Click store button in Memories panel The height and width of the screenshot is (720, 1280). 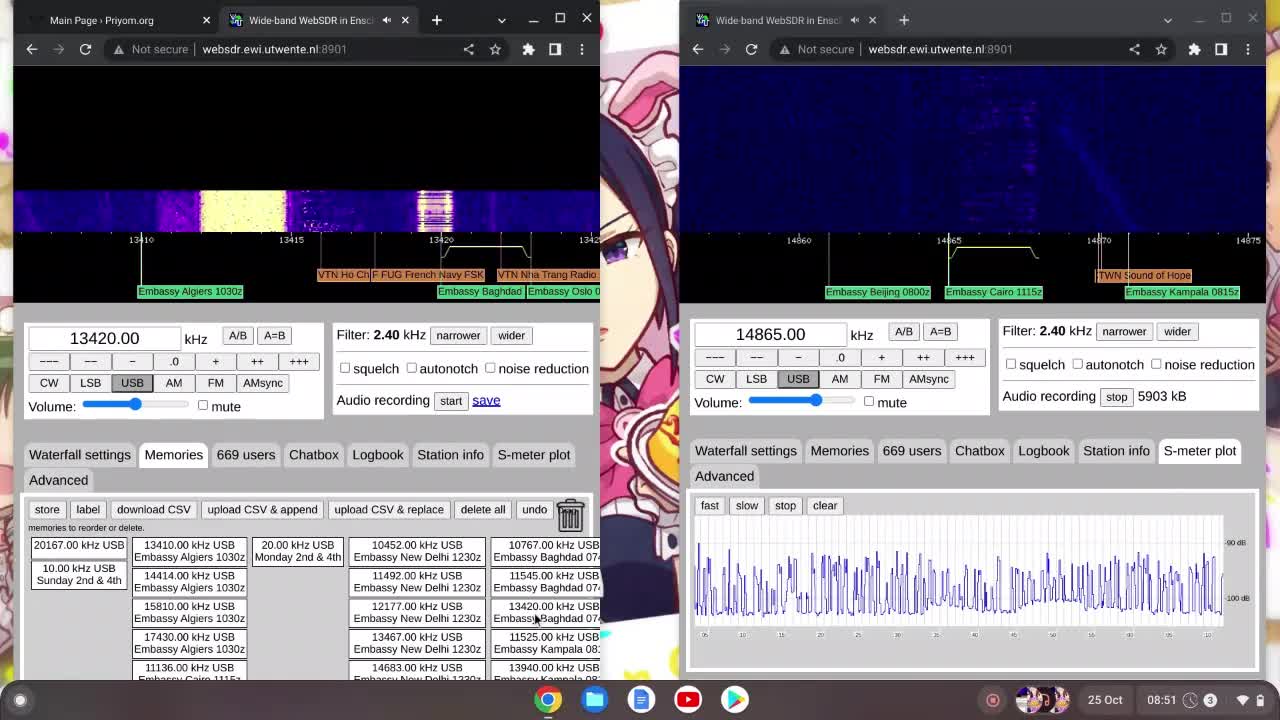47,510
